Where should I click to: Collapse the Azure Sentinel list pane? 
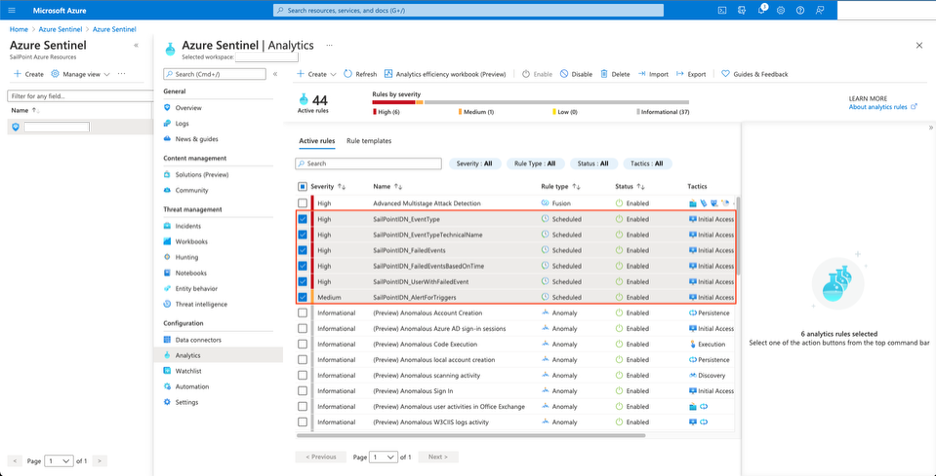pos(136,45)
